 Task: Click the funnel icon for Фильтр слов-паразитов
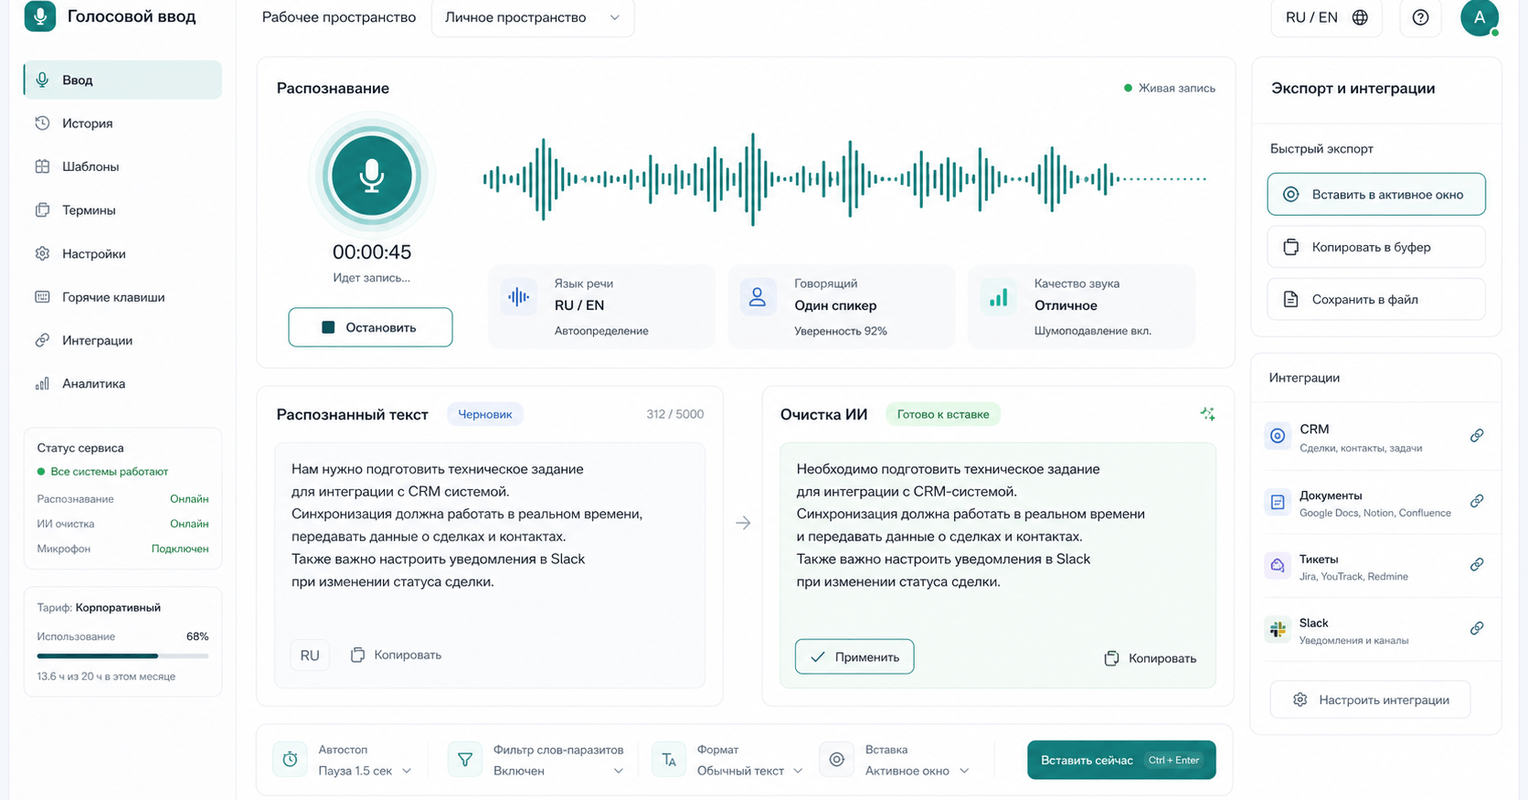click(464, 759)
